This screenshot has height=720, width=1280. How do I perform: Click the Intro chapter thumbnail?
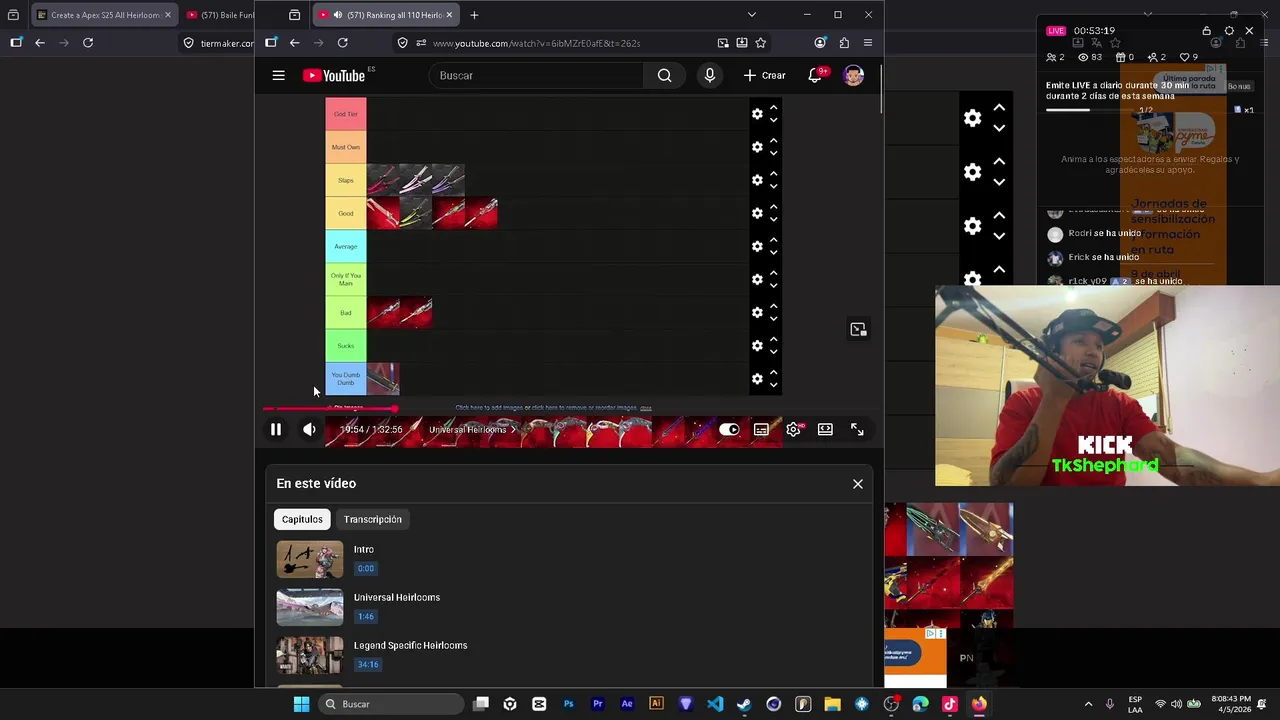coord(310,559)
